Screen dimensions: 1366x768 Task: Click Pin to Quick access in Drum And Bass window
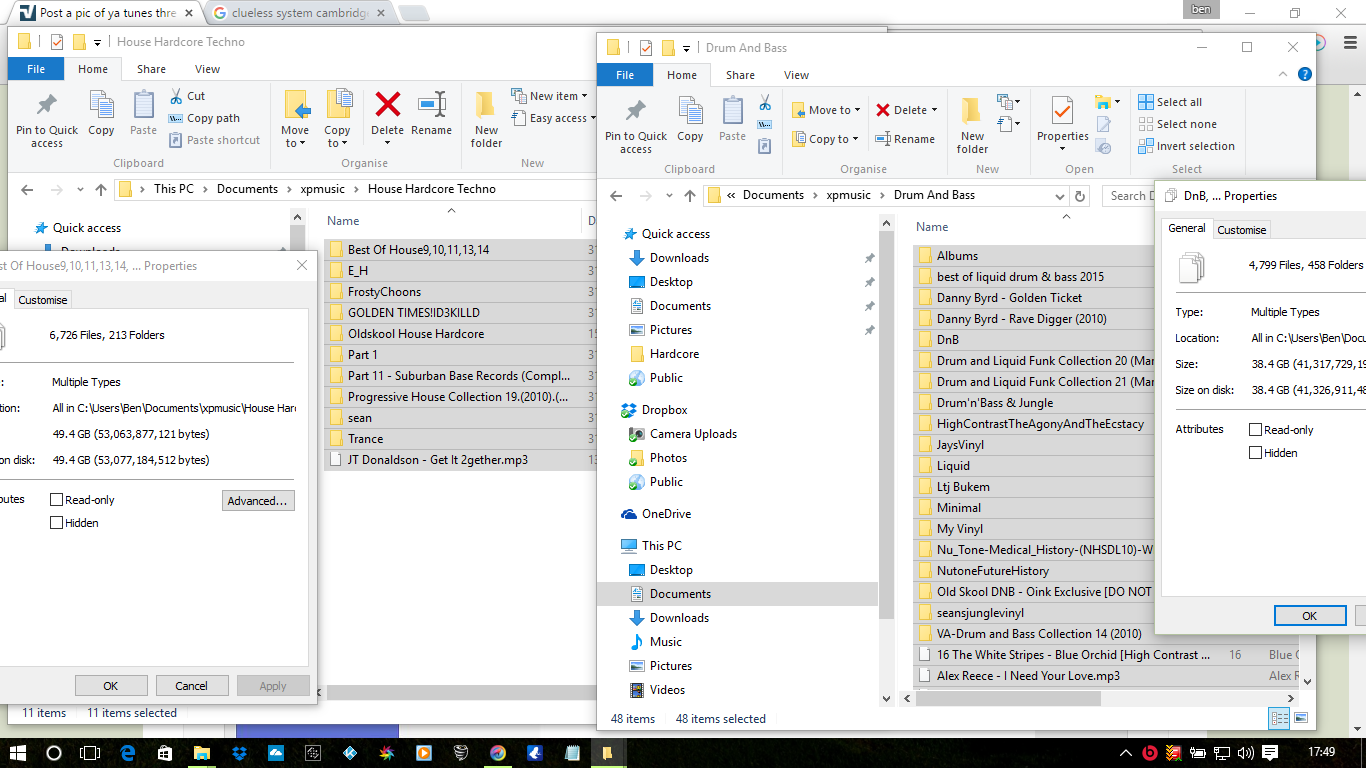click(635, 111)
